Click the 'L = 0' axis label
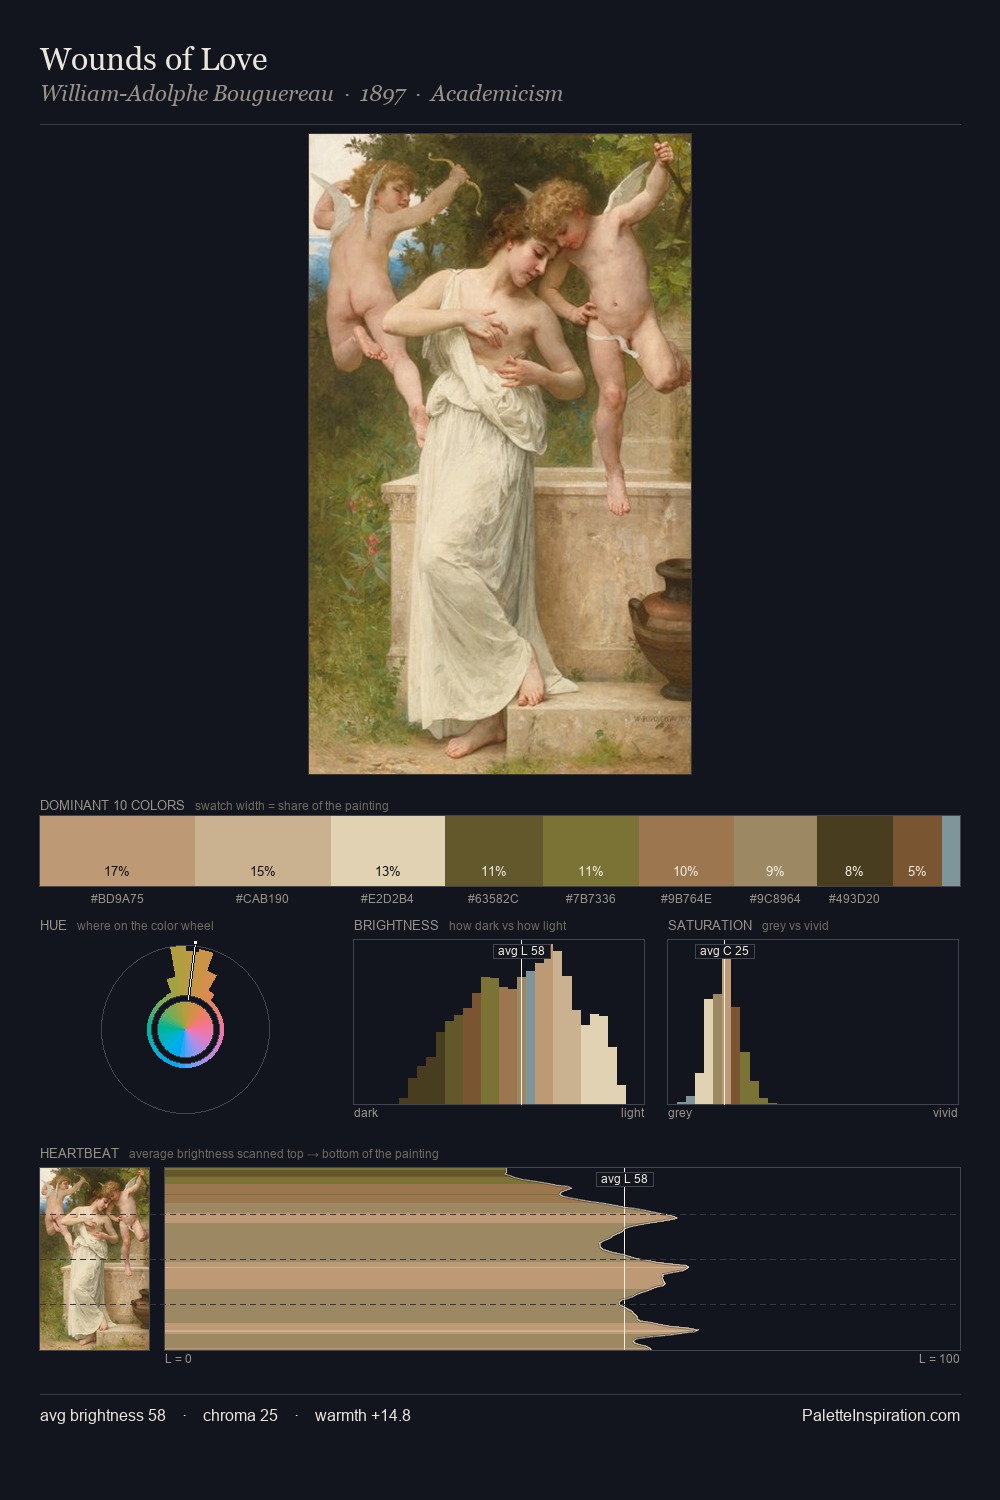 click(178, 1359)
